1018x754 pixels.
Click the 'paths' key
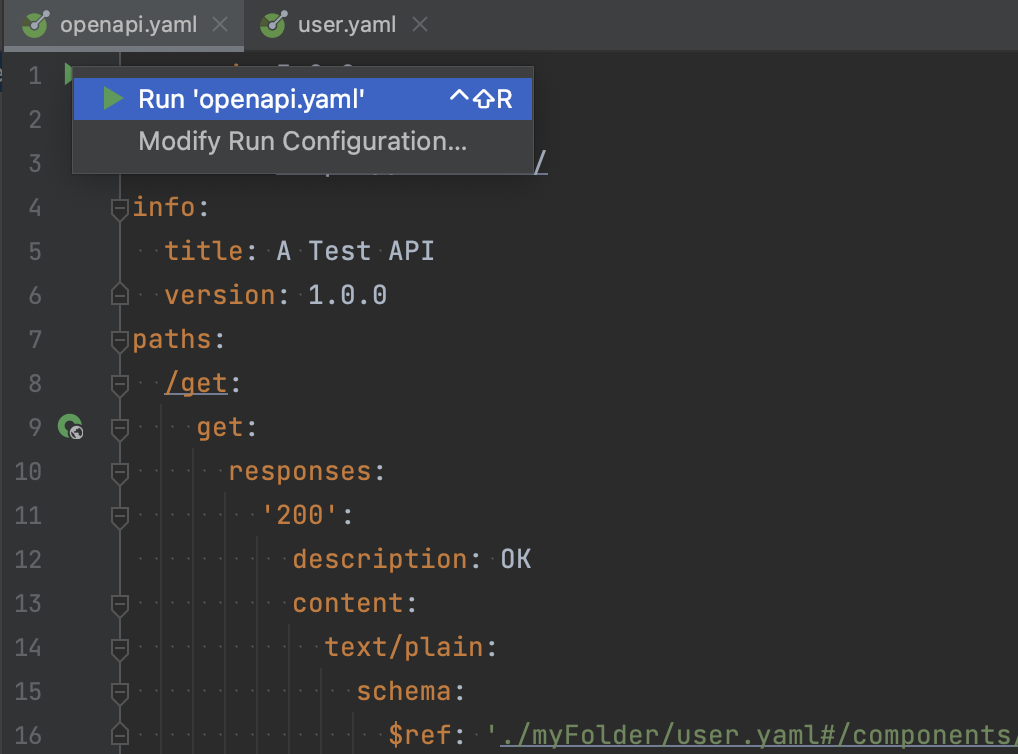(172, 339)
